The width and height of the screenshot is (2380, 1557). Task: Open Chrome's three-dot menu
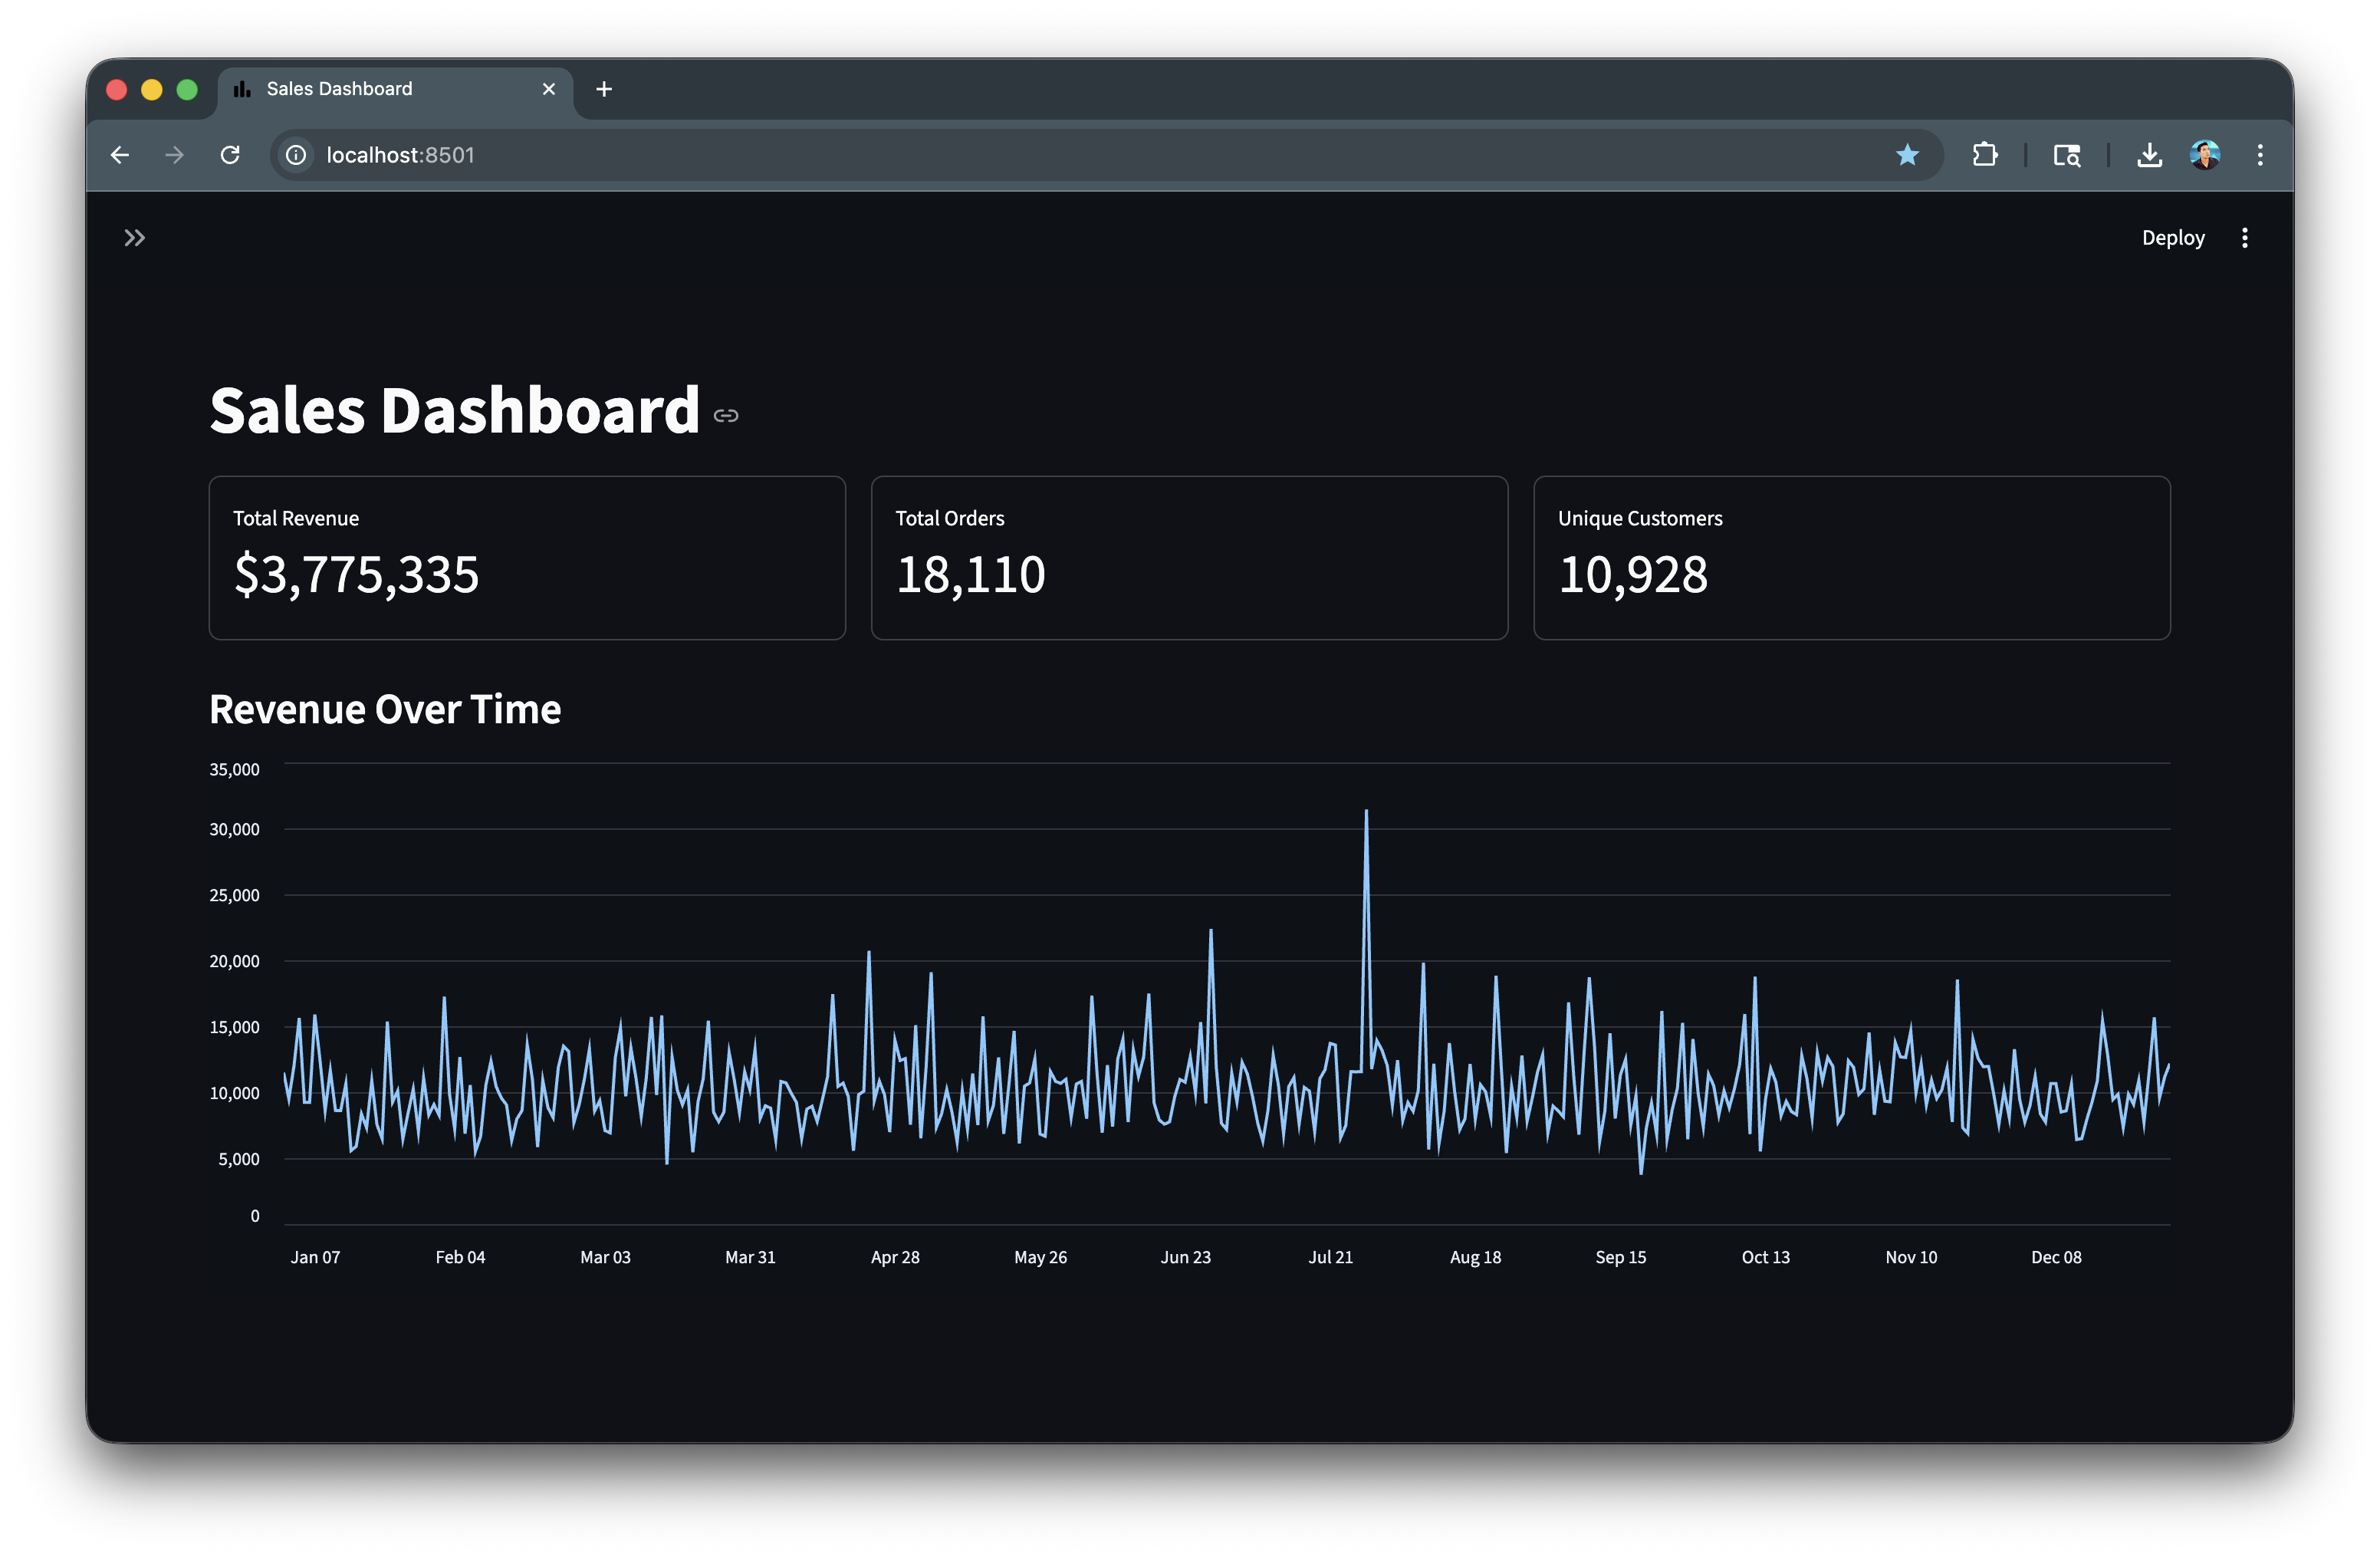(x=2260, y=155)
